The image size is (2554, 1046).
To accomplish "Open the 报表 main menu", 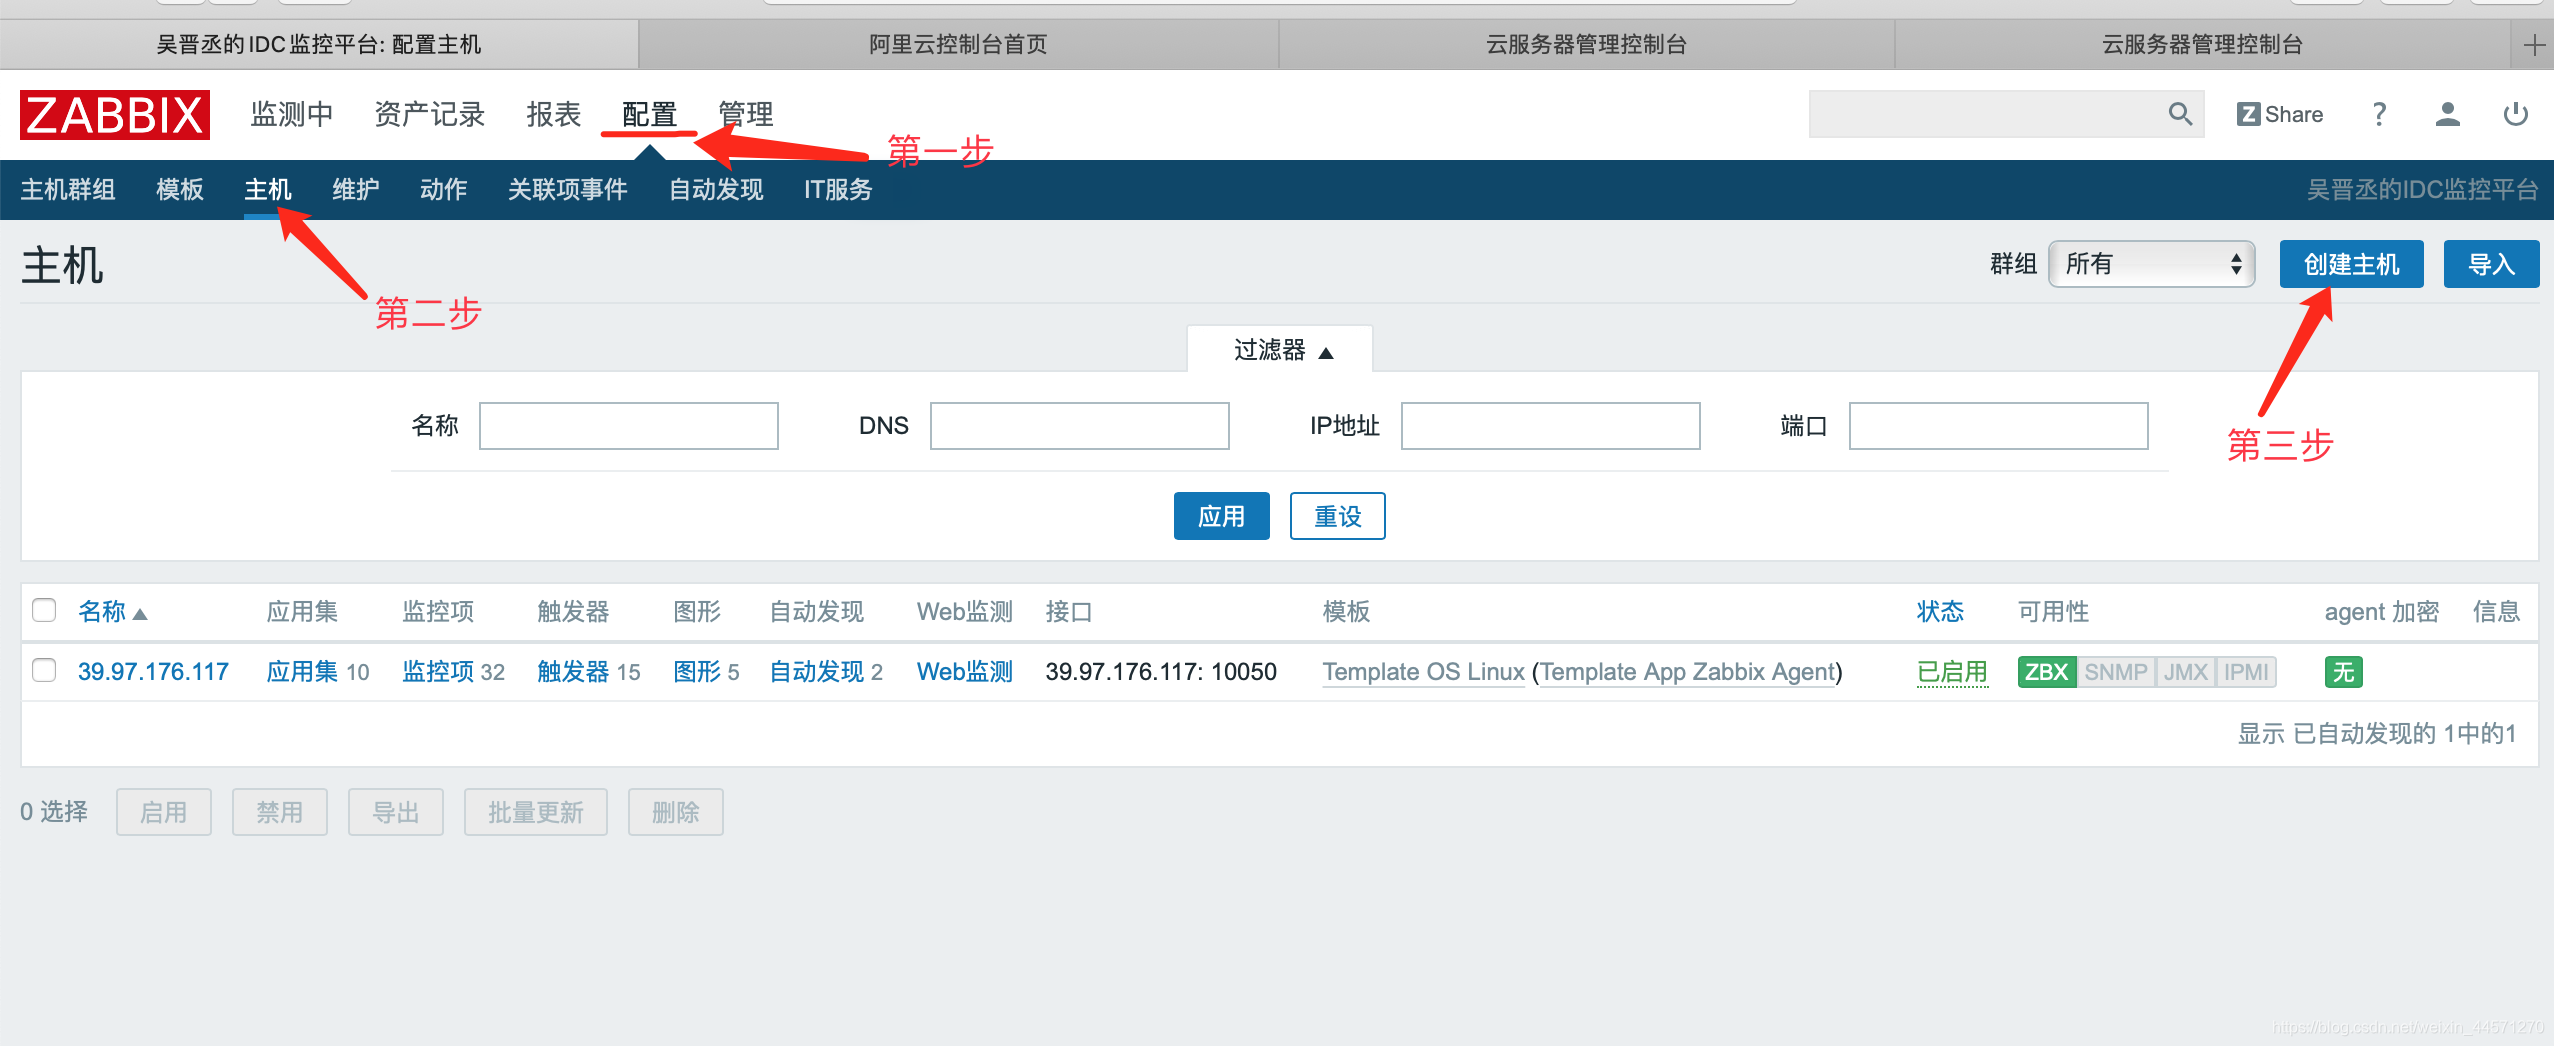I will click(553, 114).
